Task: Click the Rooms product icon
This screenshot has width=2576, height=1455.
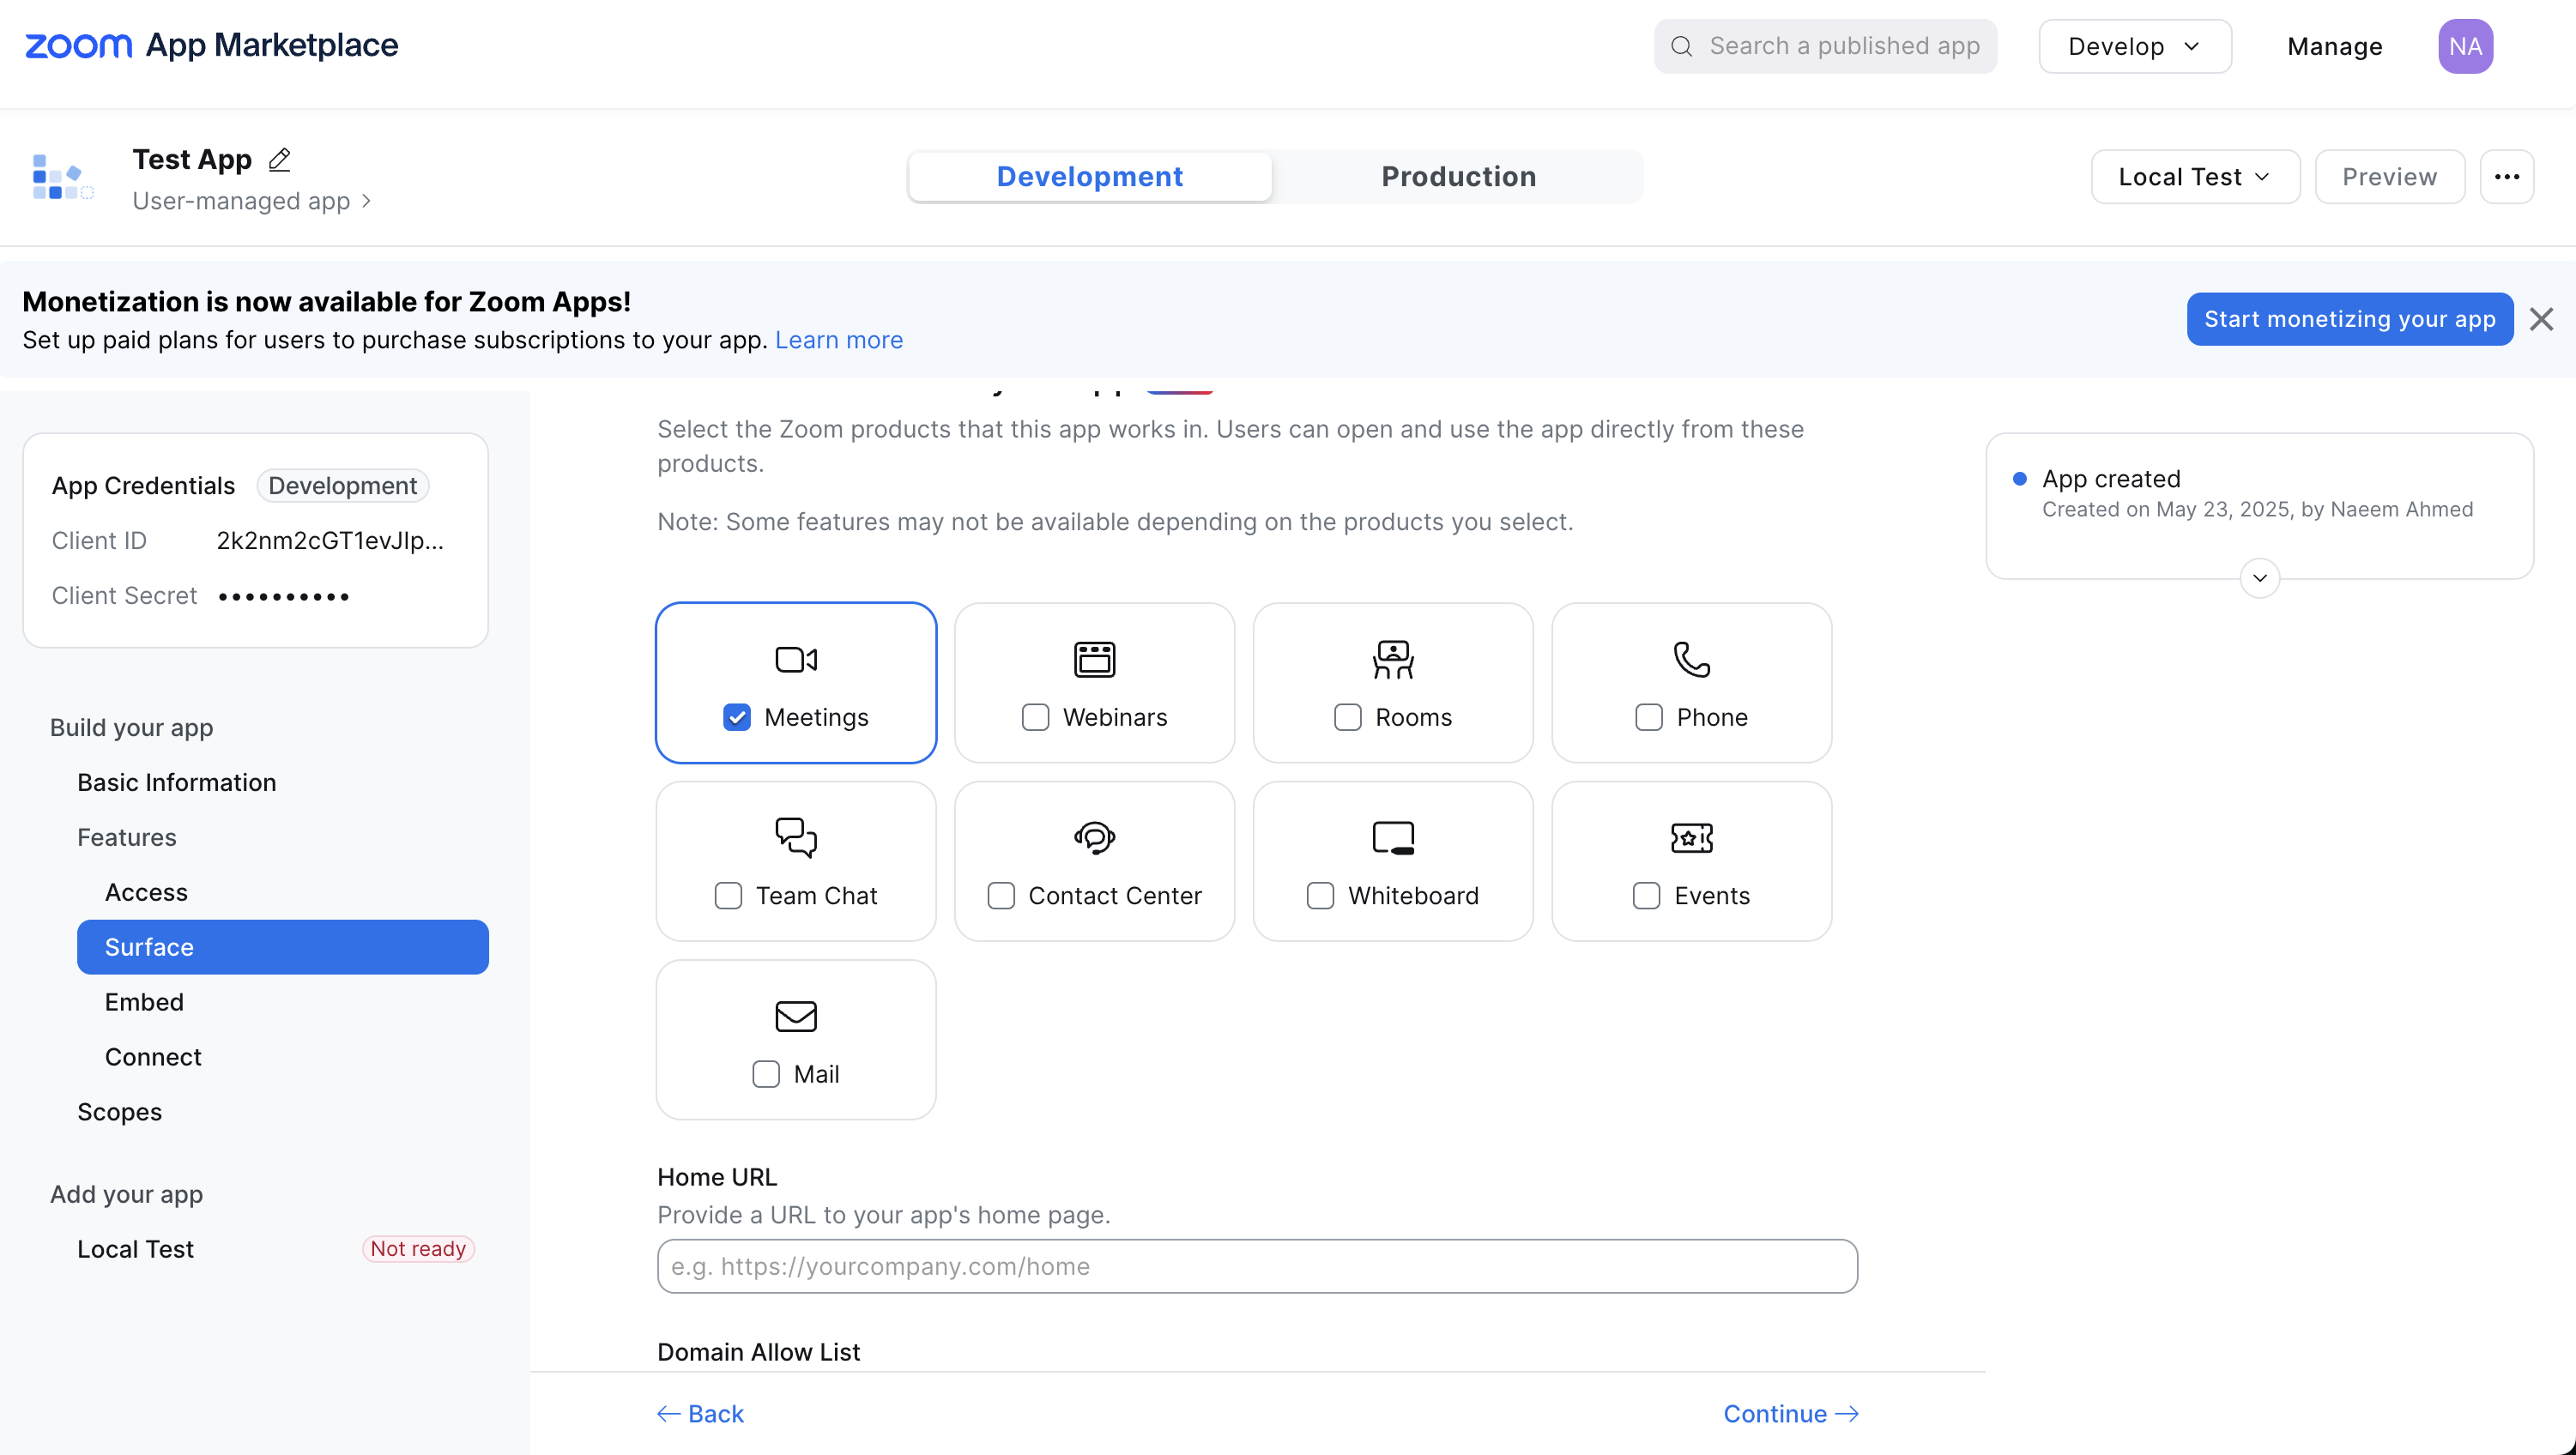Action: point(1392,660)
